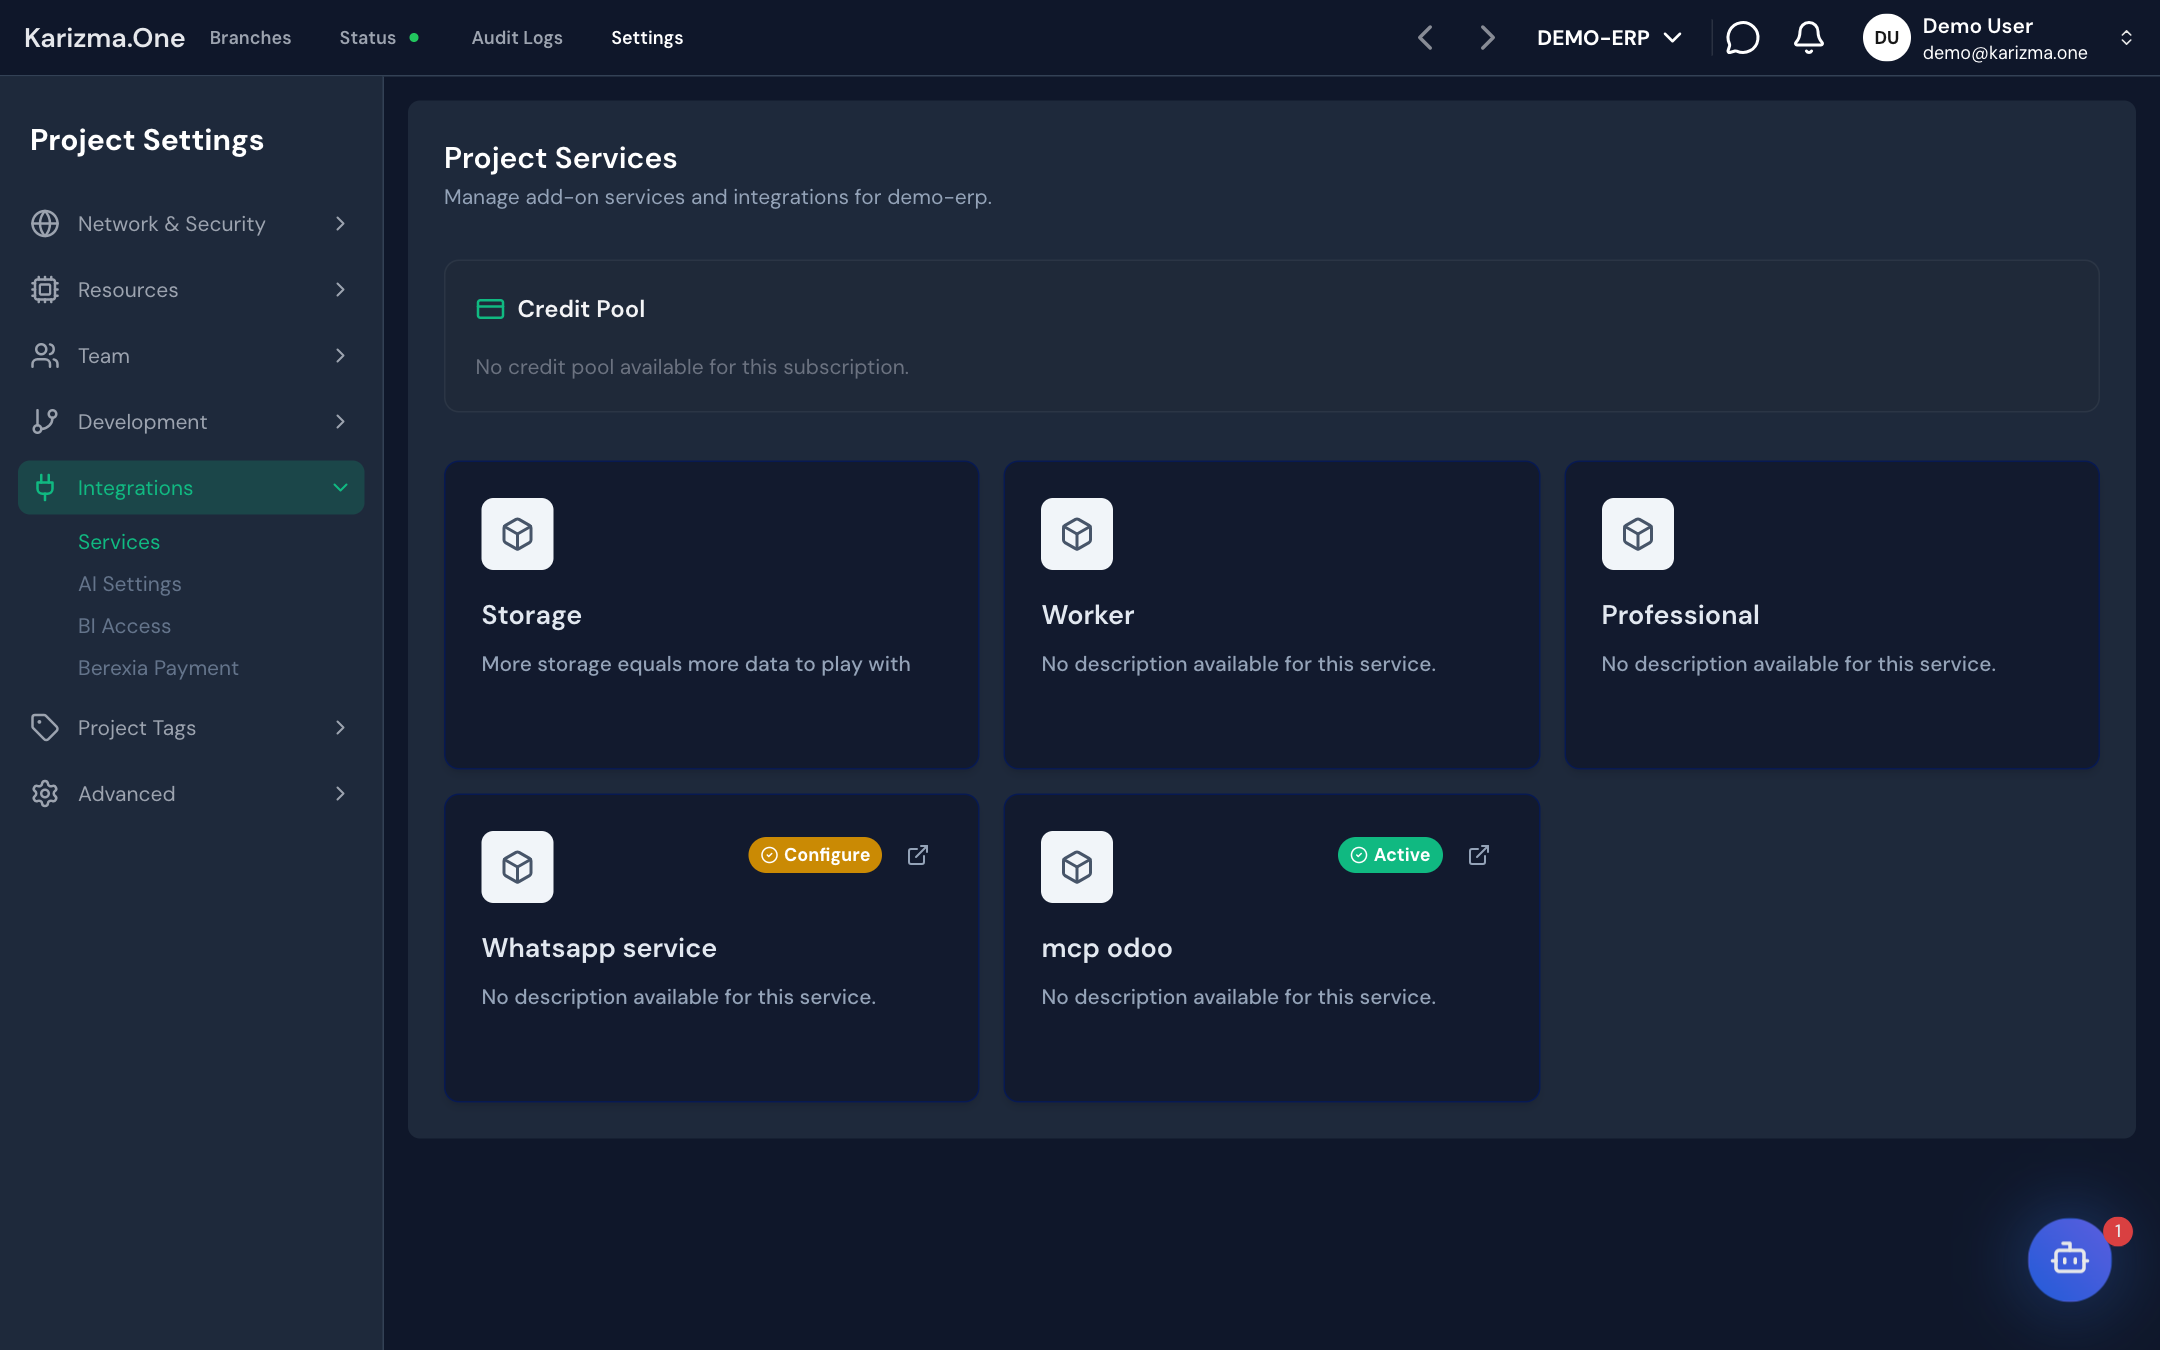Open the Whatsapp service card title
The height and width of the screenshot is (1350, 2160).
pos(599,948)
